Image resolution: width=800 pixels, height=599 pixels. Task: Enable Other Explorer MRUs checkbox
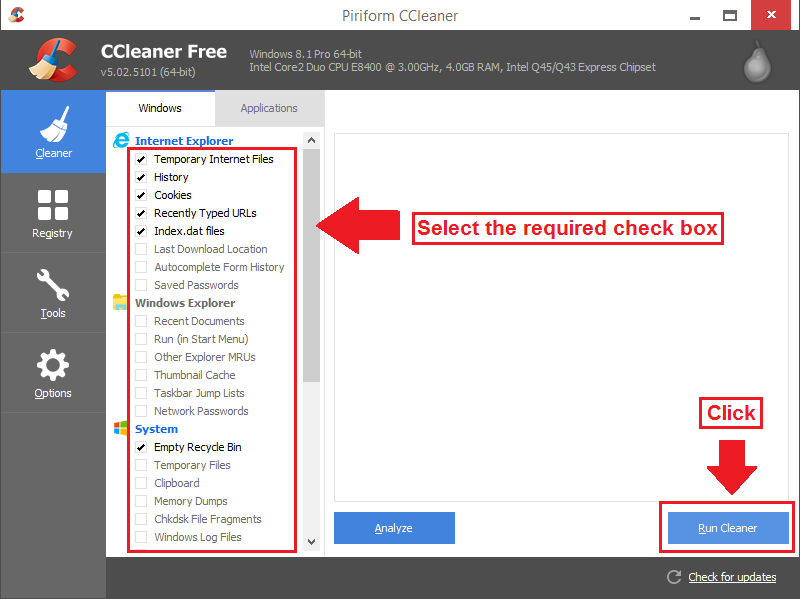141,357
